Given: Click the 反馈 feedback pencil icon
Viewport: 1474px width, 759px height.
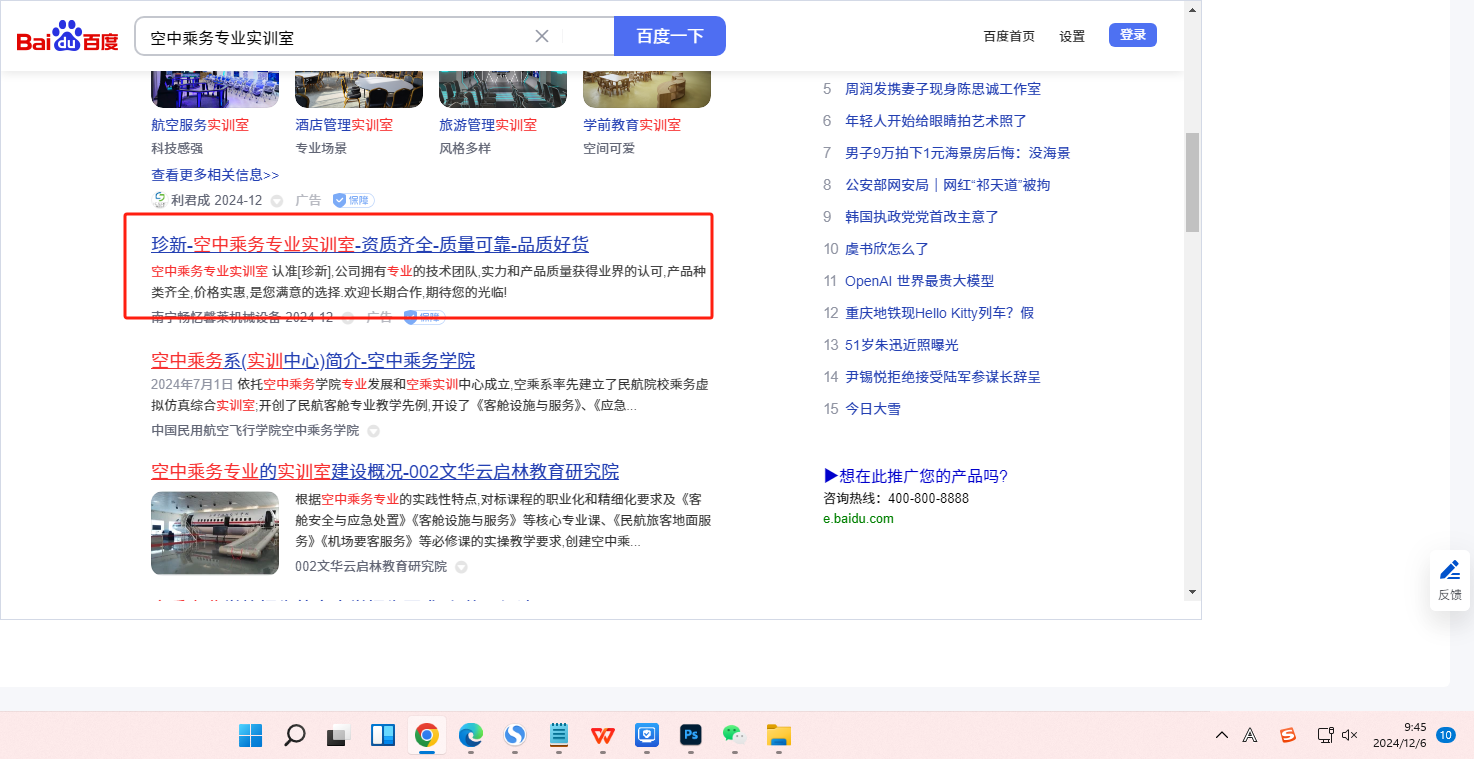Looking at the screenshot, I should tap(1449, 570).
